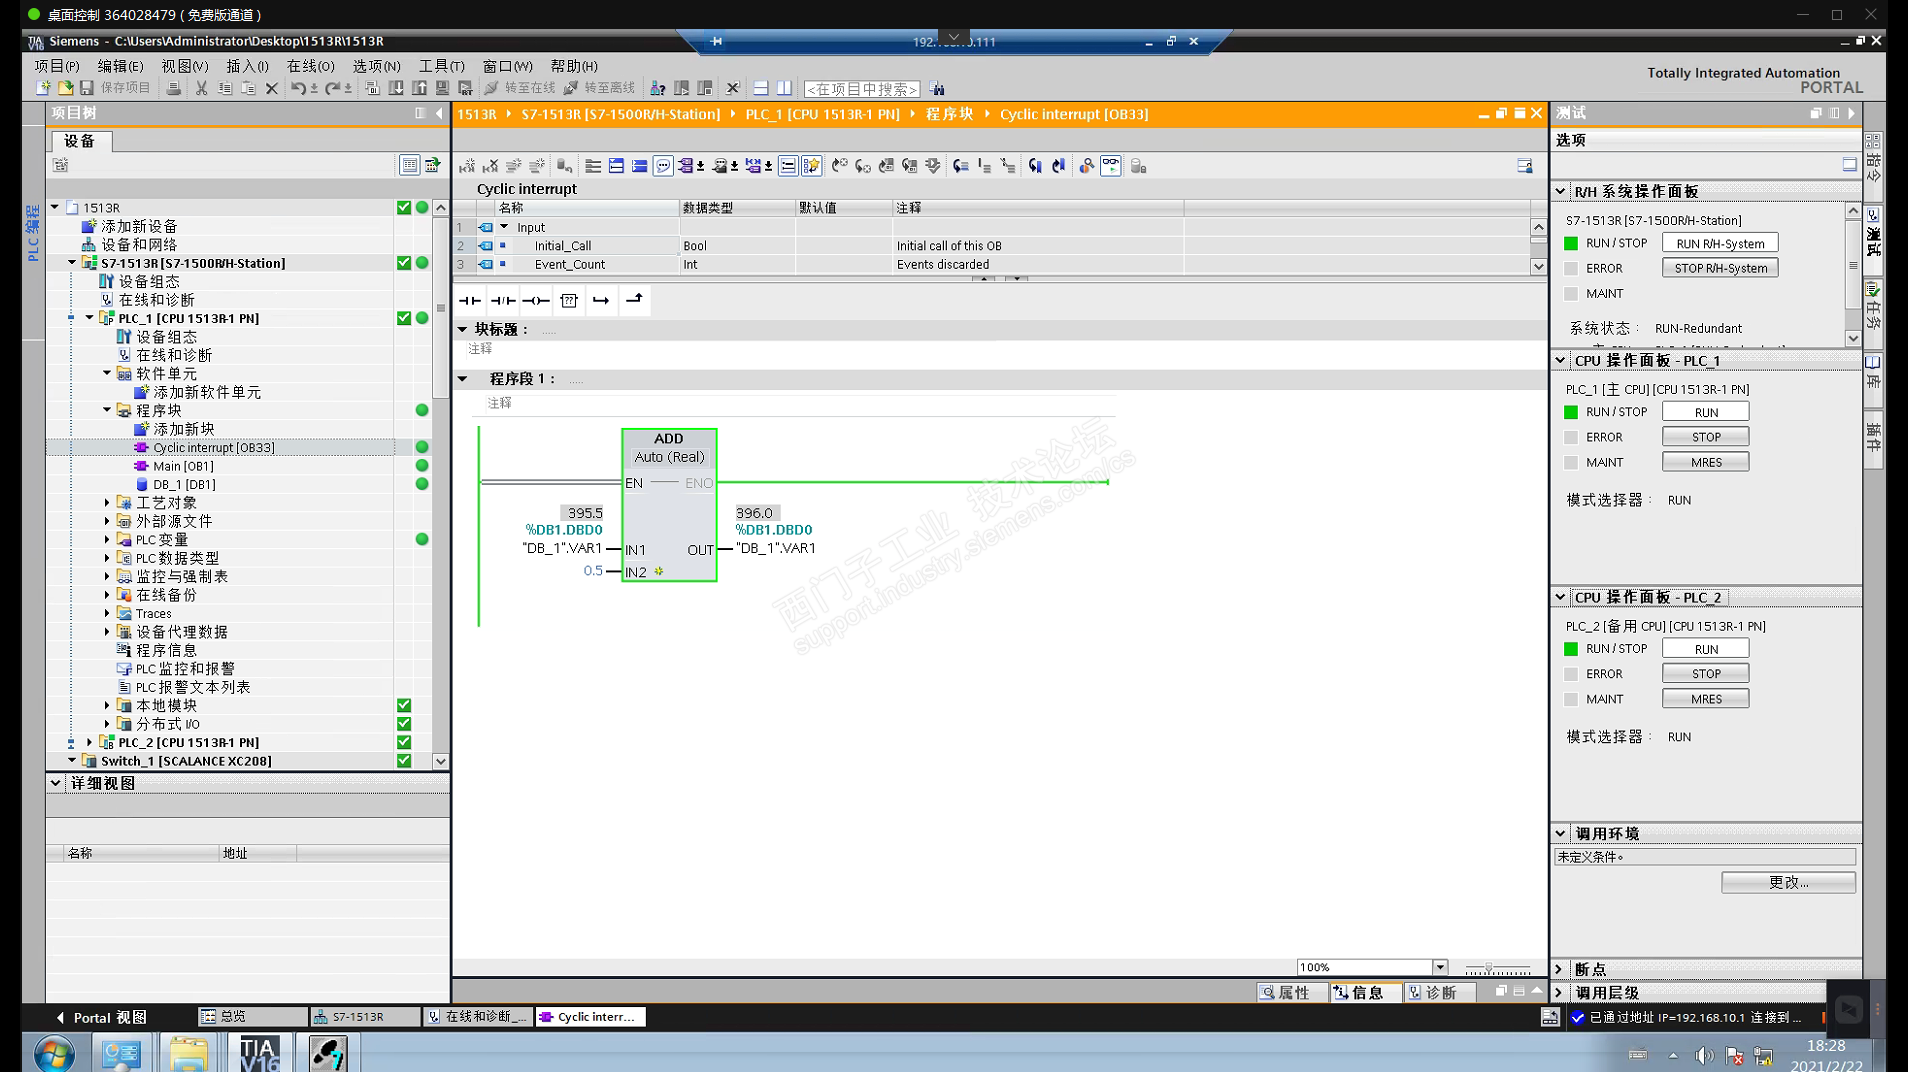Image resolution: width=1908 pixels, height=1072 pixels.
Task: Click the delete X icon in main toolbar
Action: (271, 88)
